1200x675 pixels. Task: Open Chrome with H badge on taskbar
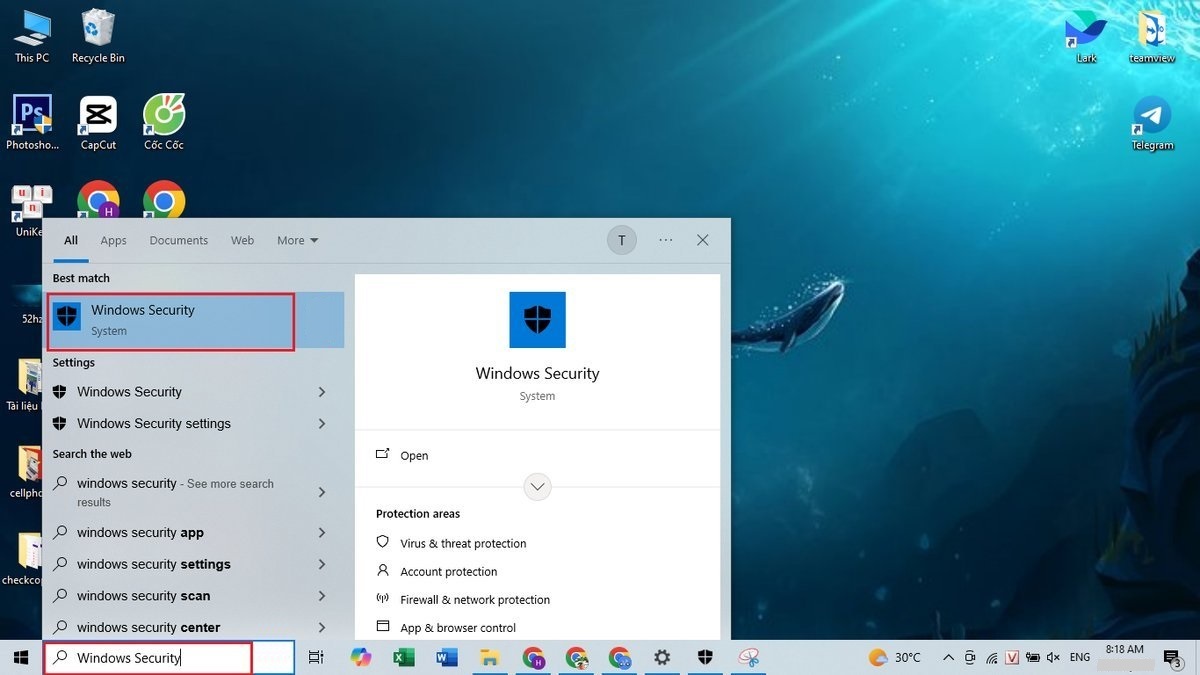pos(533,658)
